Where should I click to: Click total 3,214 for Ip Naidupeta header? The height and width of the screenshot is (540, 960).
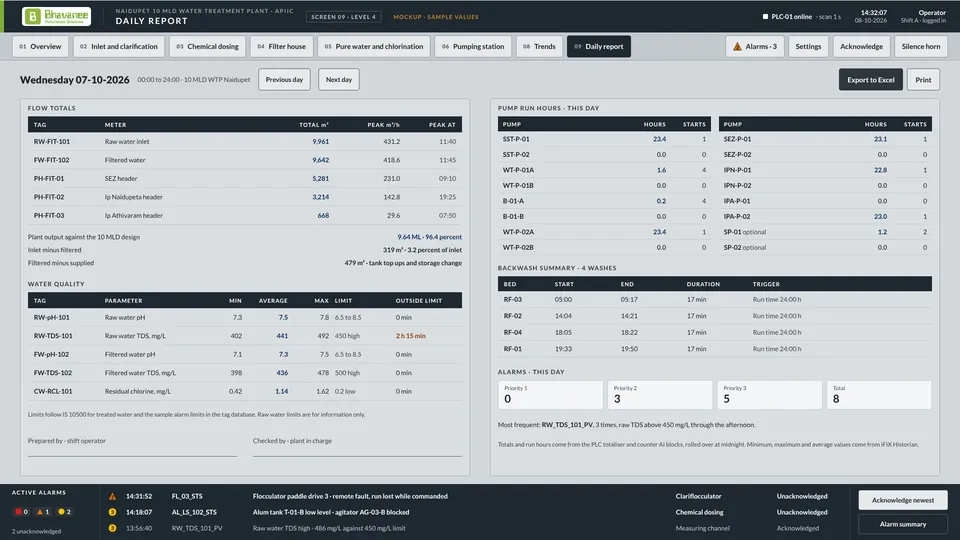[321, 197]
